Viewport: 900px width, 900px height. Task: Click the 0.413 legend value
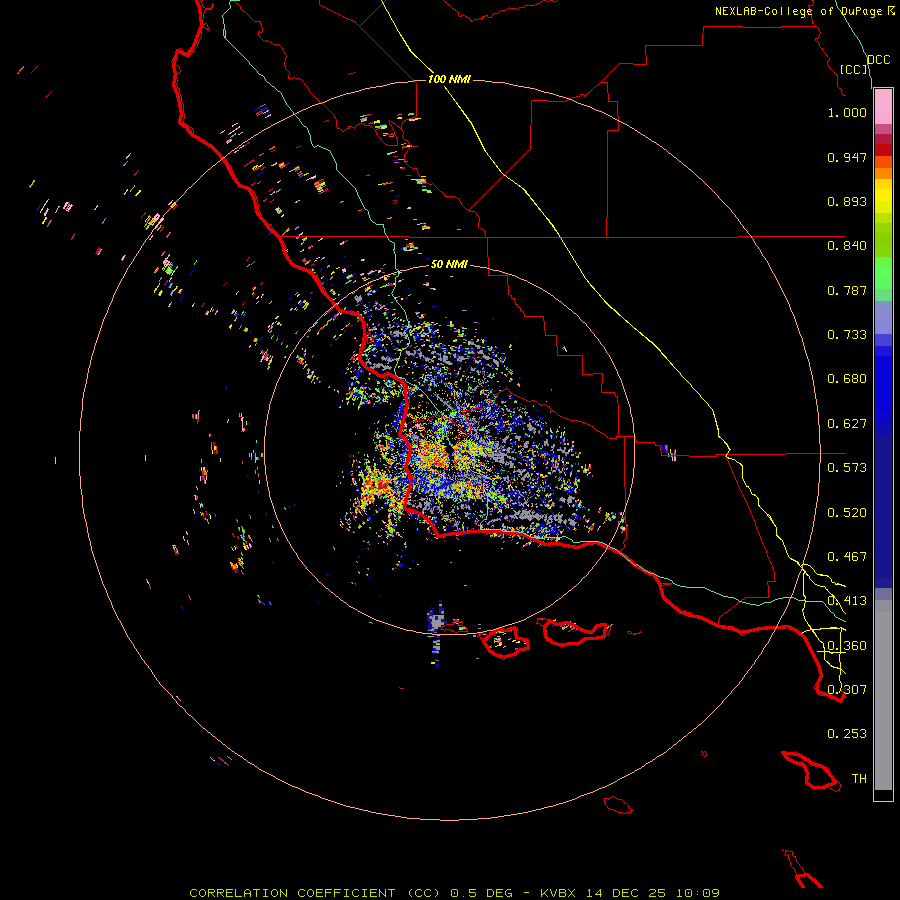(847, 601)
